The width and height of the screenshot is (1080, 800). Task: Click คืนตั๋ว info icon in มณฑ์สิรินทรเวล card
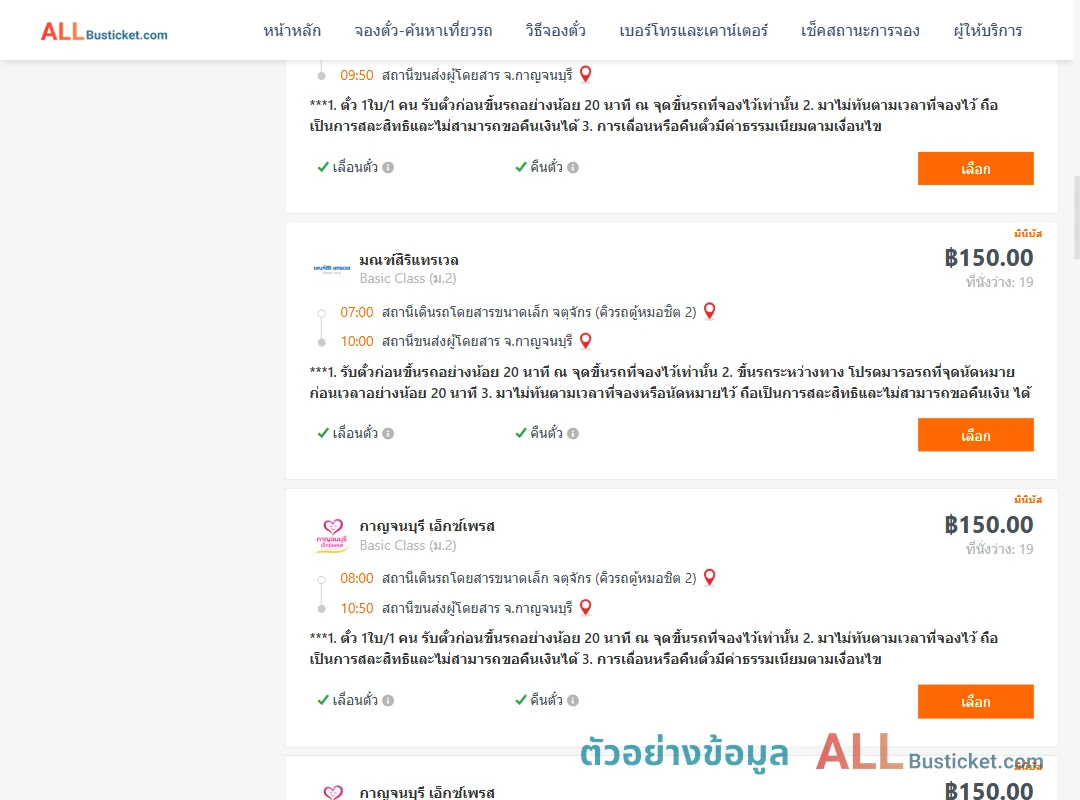(573, 433)
